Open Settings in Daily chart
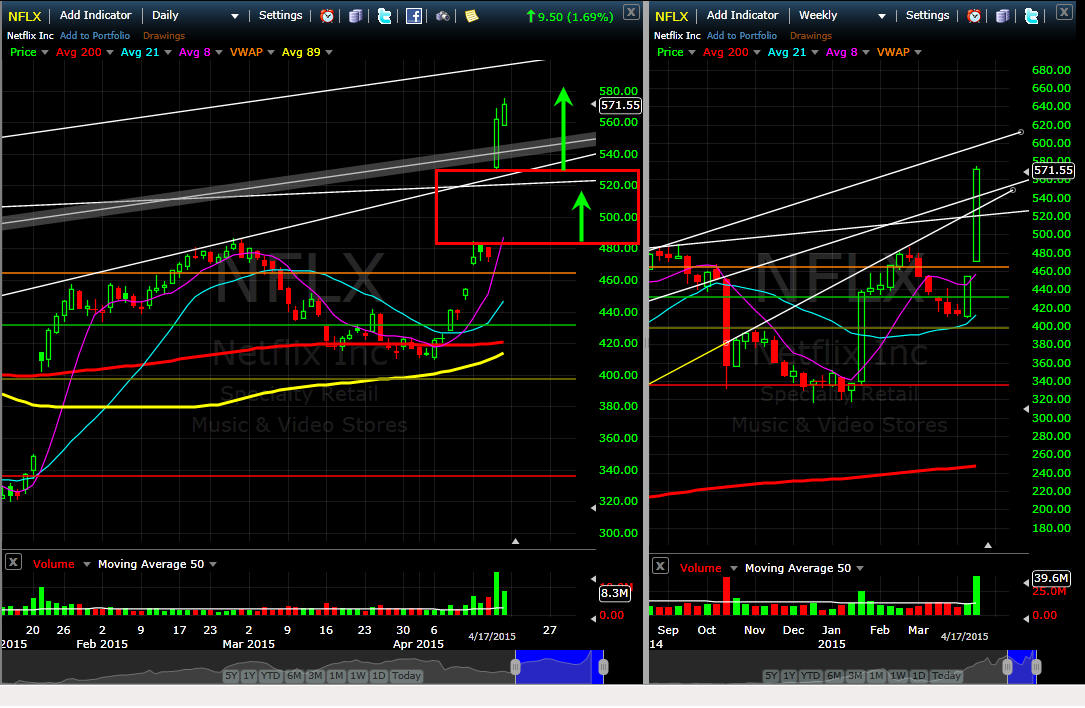The image size is (1085, 708). point(280,15)
